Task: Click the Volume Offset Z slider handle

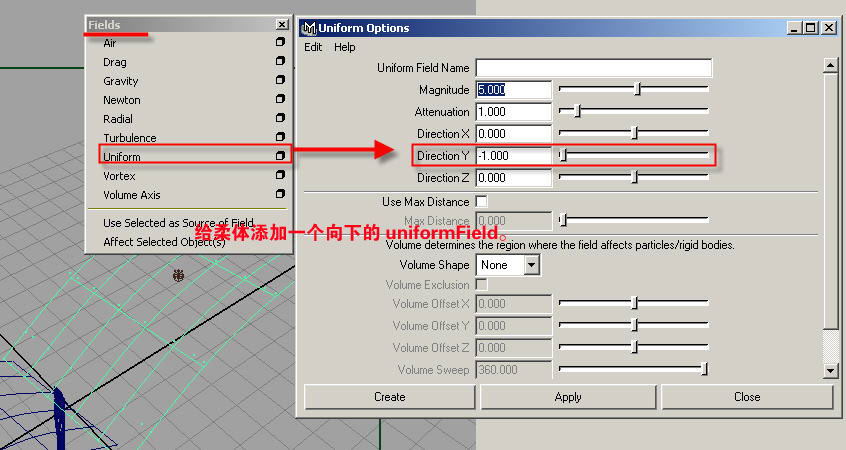Action: pyautogui.click(x=634, y=347)
